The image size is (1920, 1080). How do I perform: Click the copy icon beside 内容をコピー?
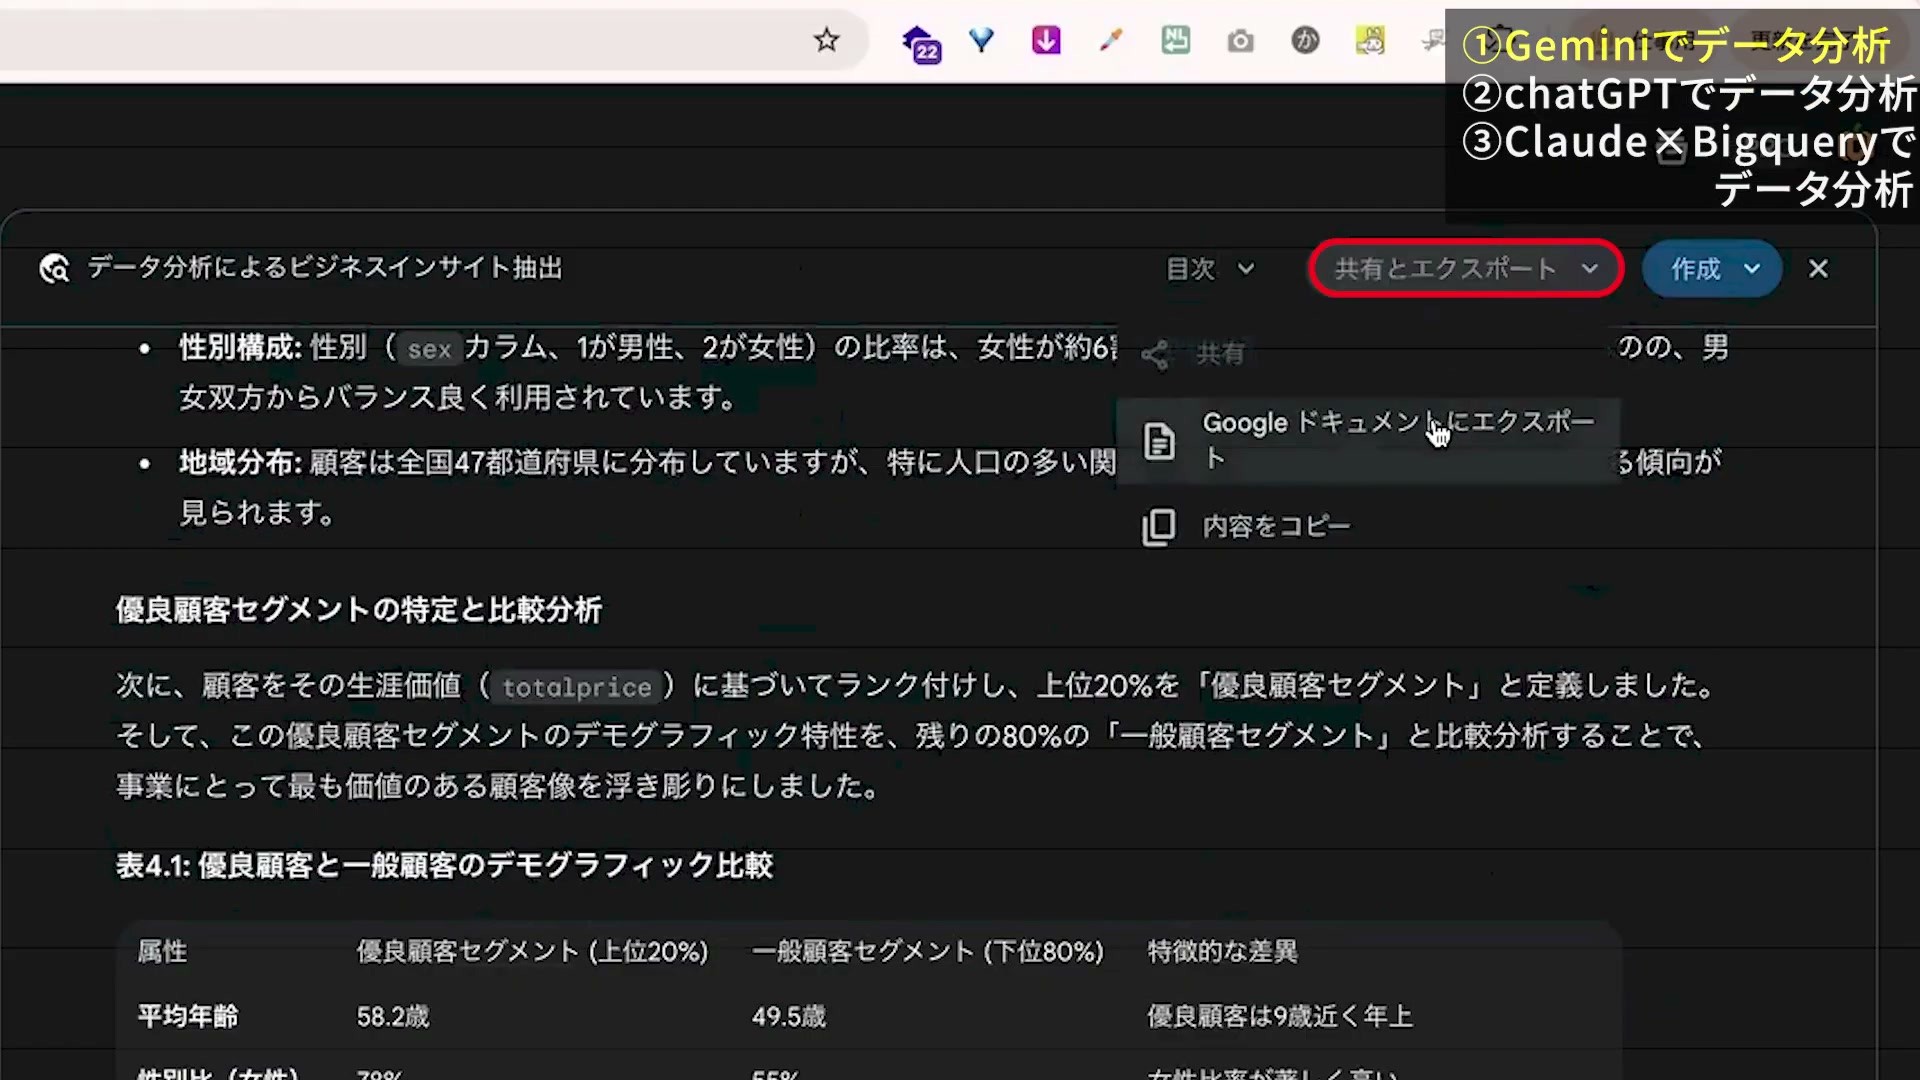tap(1158, 527)
